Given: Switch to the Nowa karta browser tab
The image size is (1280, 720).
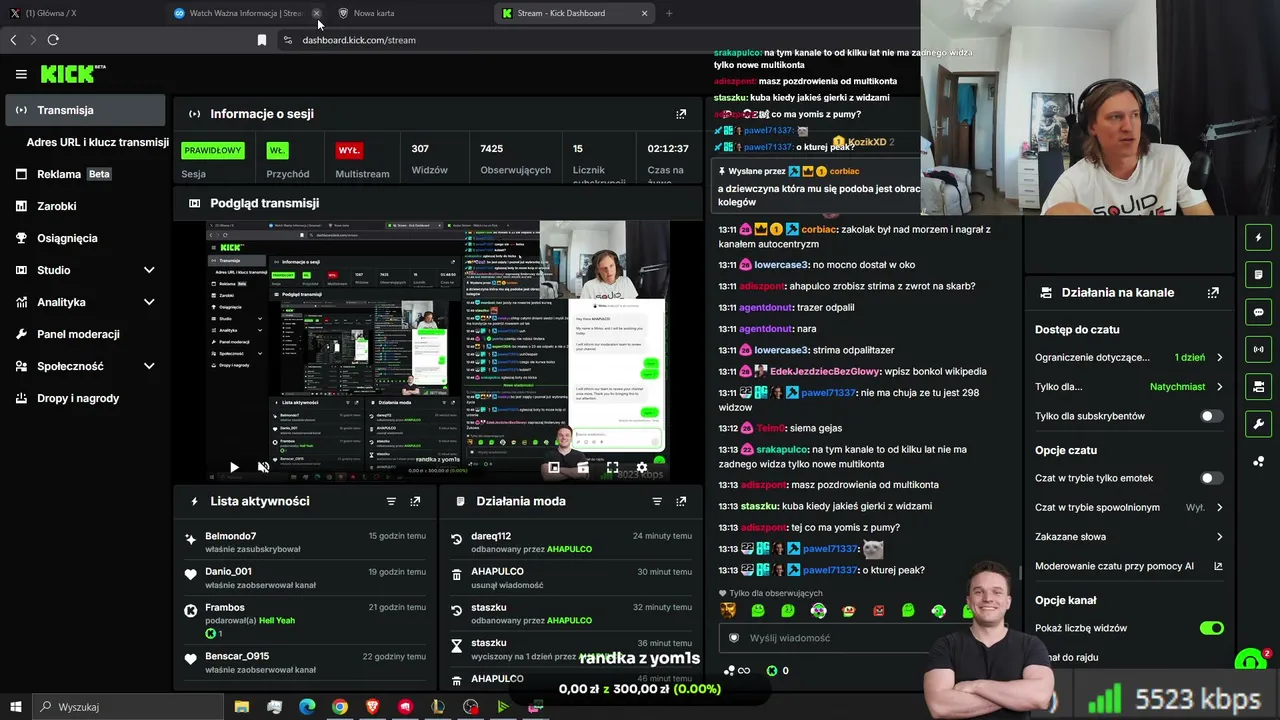Looking at the screenshot, I should (x=411, y=13).
